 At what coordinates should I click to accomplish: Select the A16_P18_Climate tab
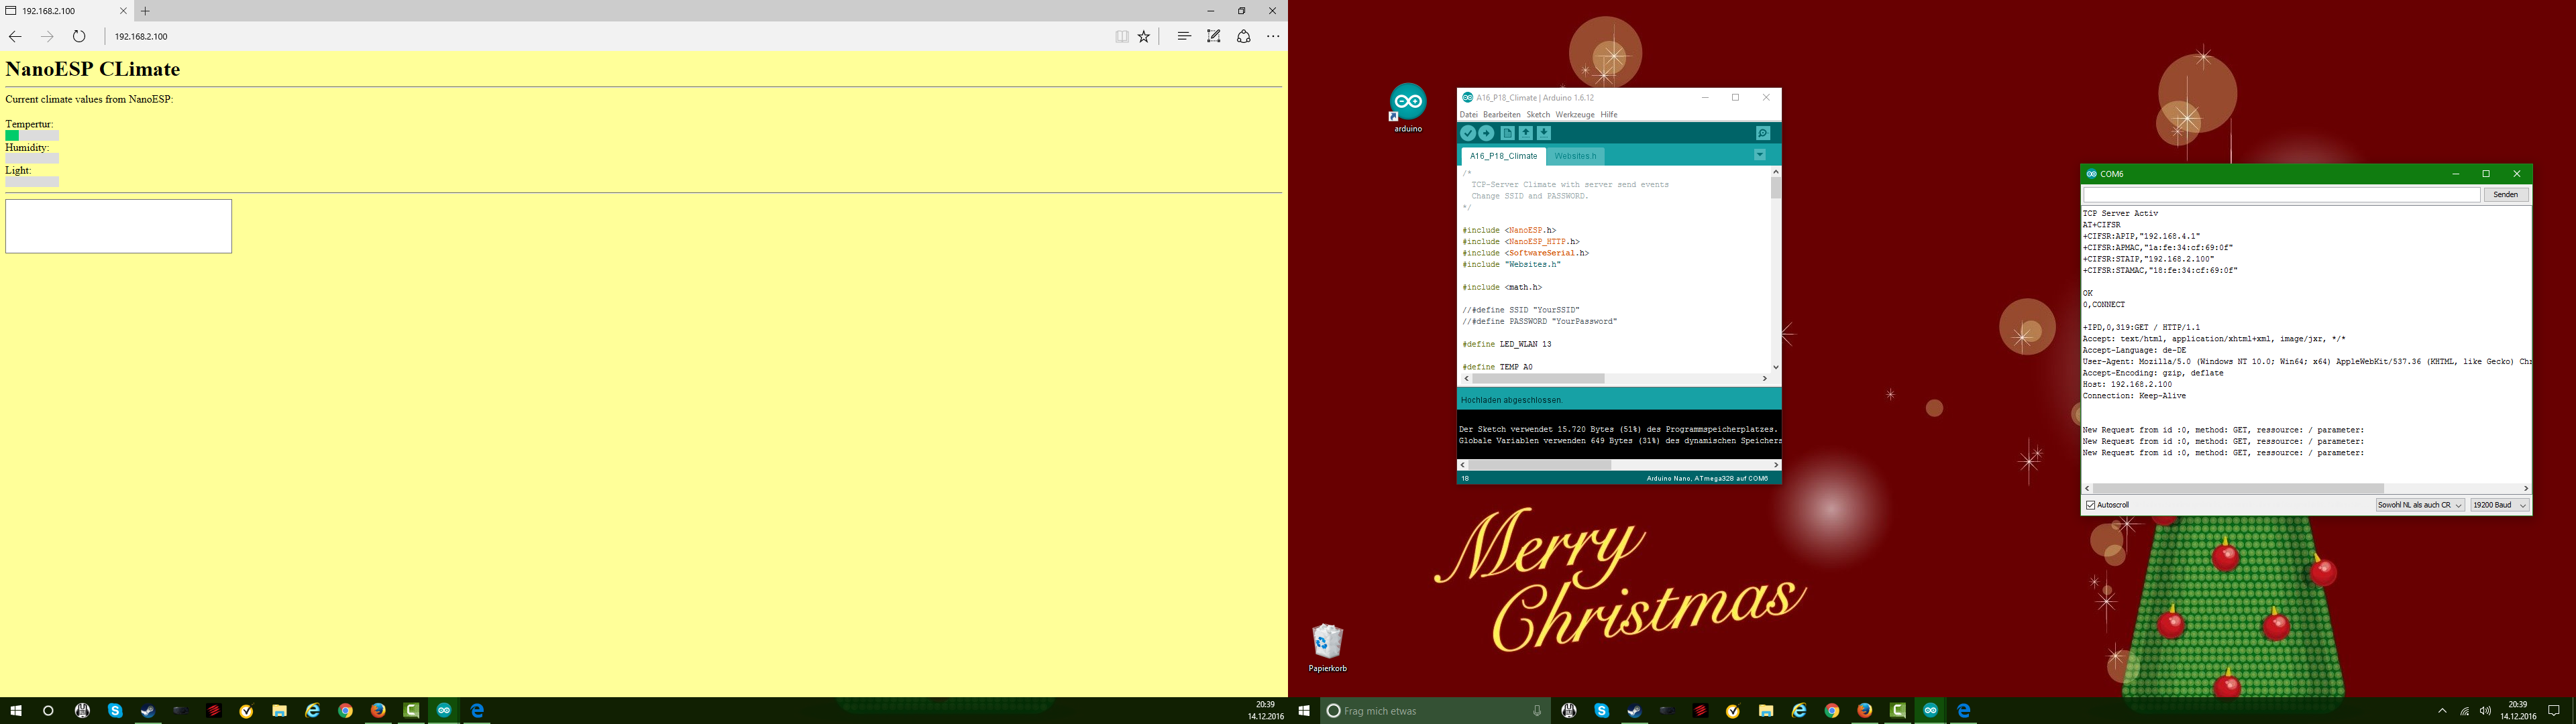click(x=1504, y=156)
